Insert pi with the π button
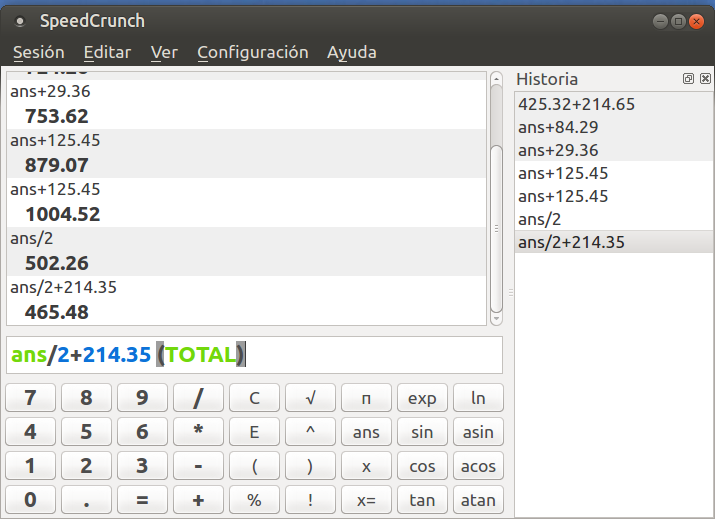The width and height of the screenshot is (715, 519). [x=366, y=398]
